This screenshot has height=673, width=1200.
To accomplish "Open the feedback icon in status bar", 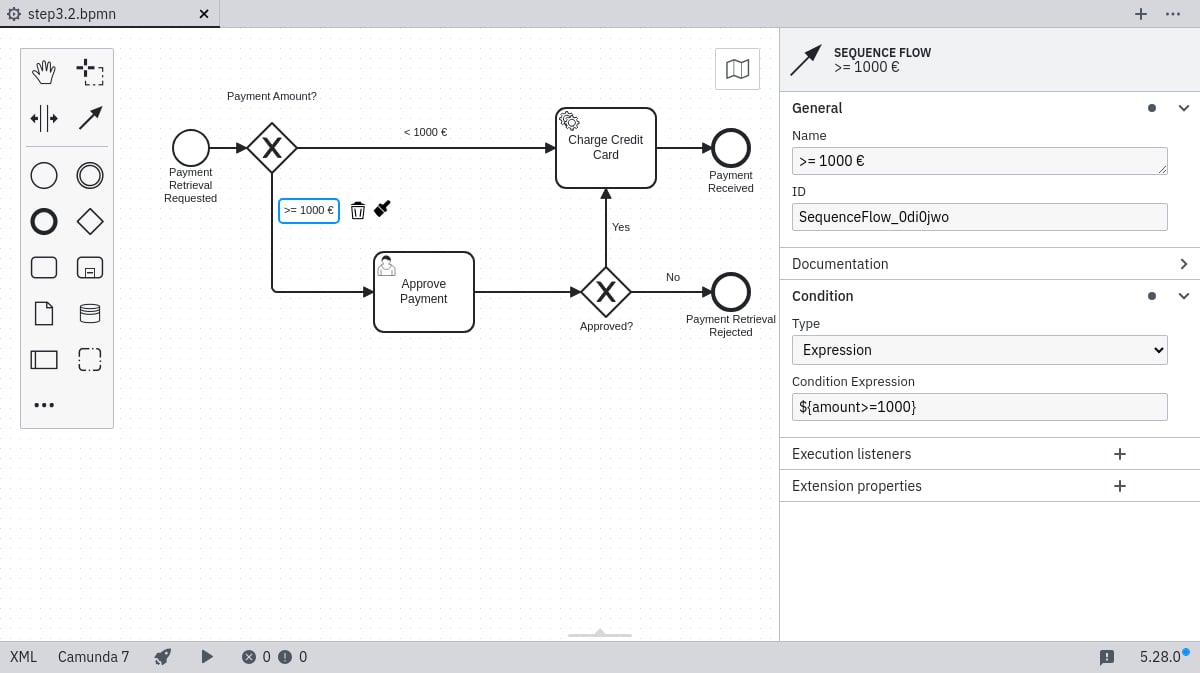I will (1107, 657).
